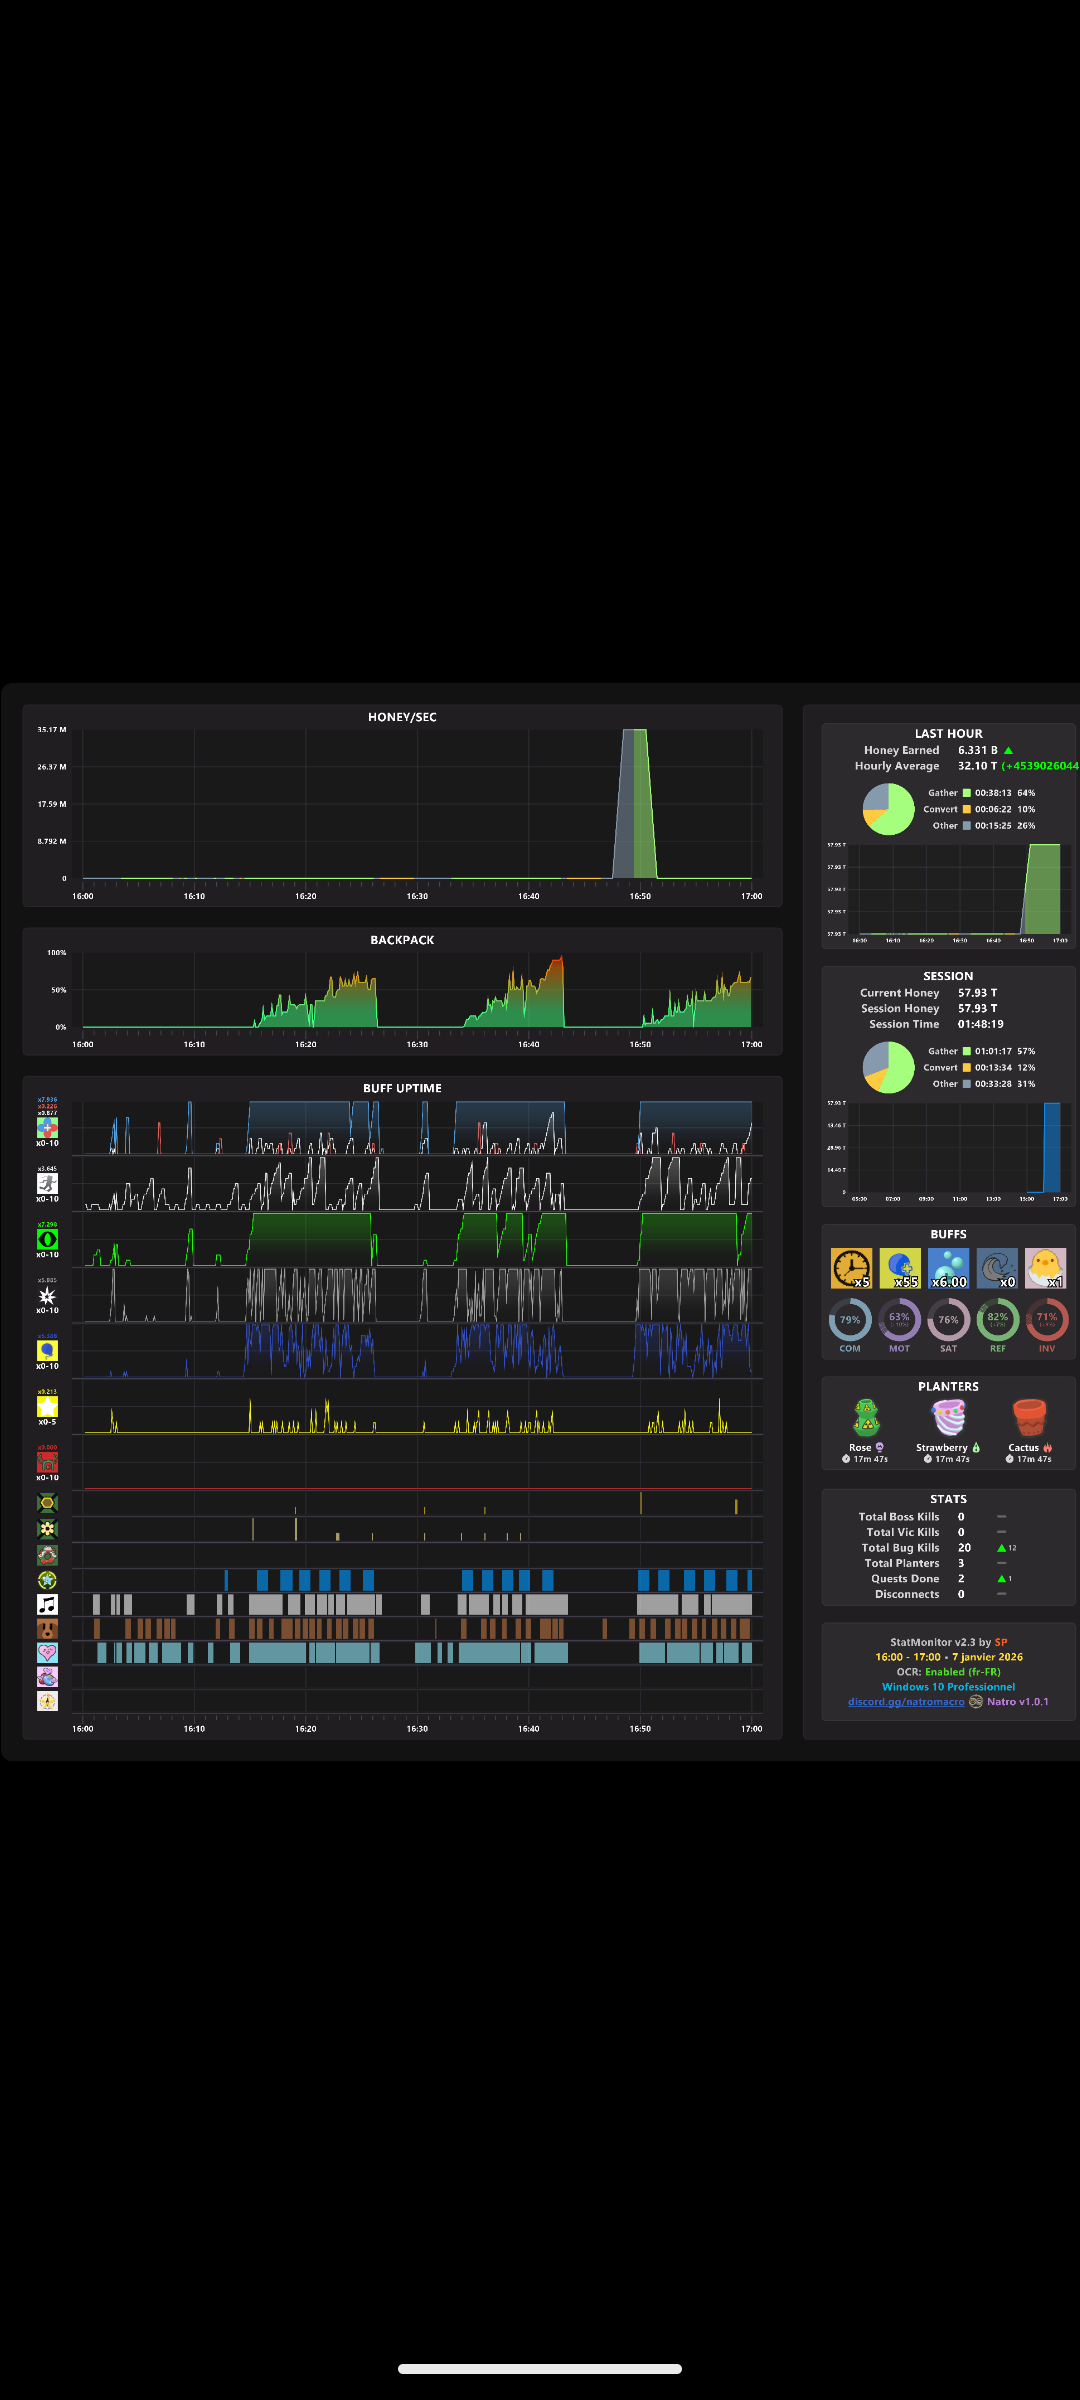Click the Honey Earned value 6.331 B

(x=978, y=750)
